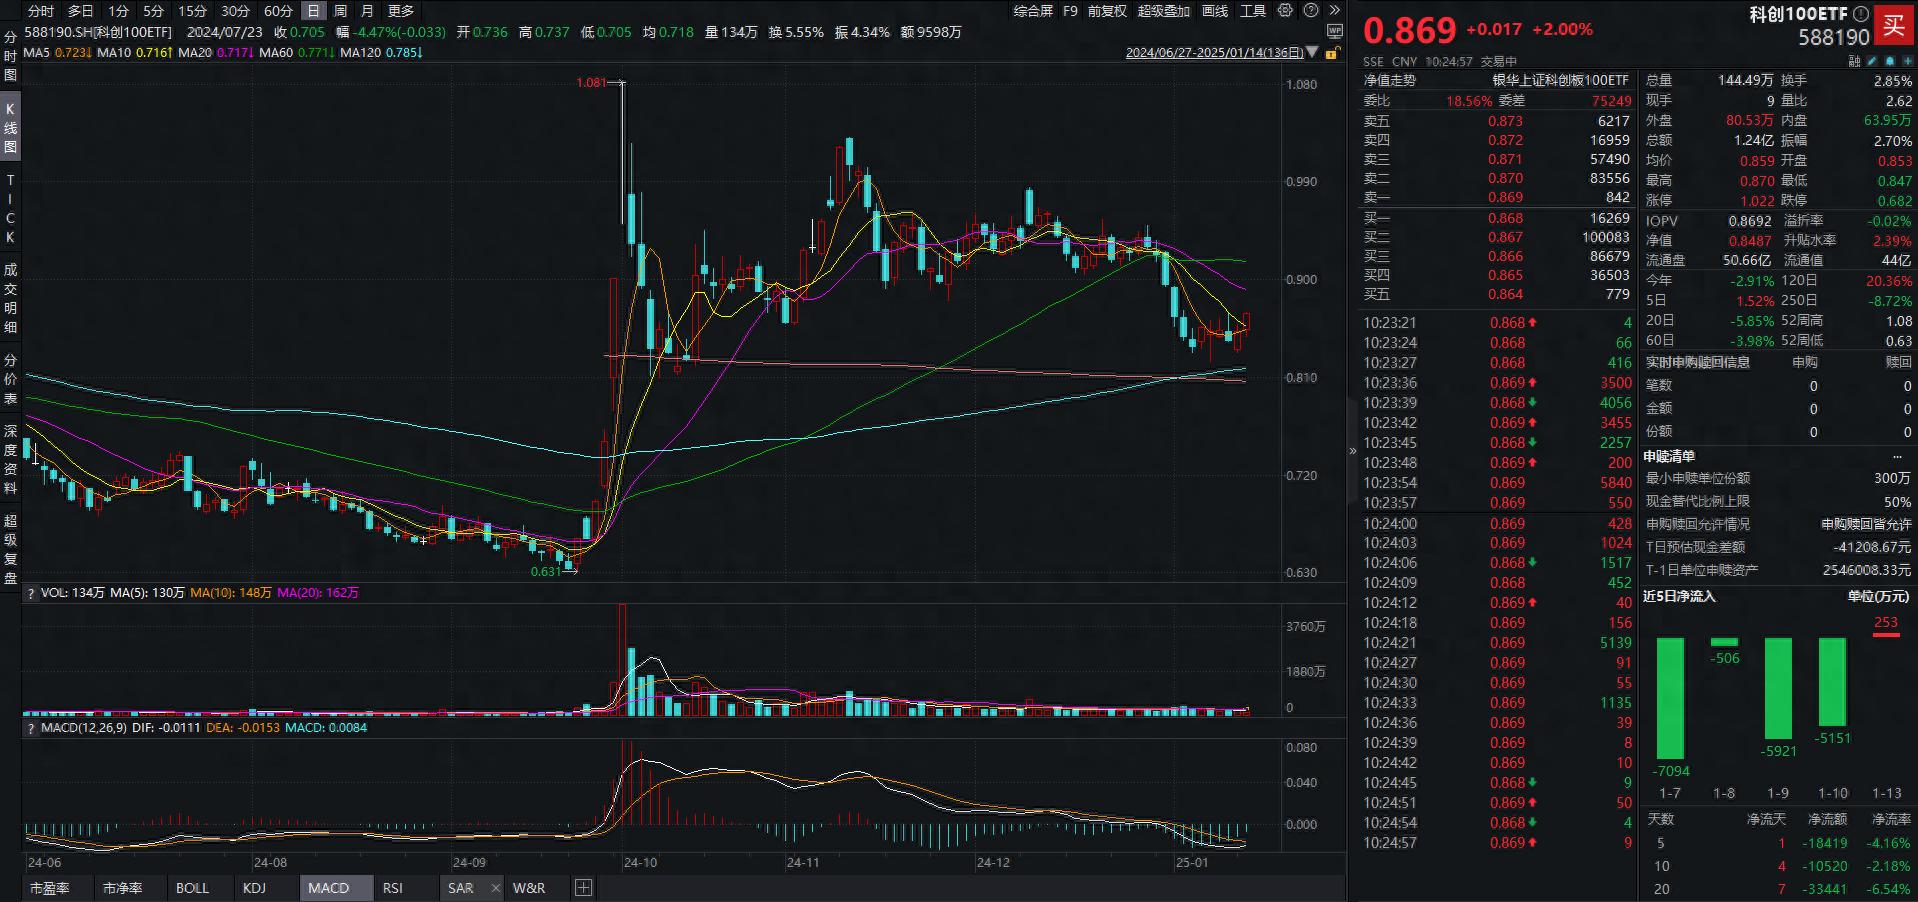The image size is (1918, 902).
Task: Open the 帮助 question mark icon
Action: click(1310, 11)
